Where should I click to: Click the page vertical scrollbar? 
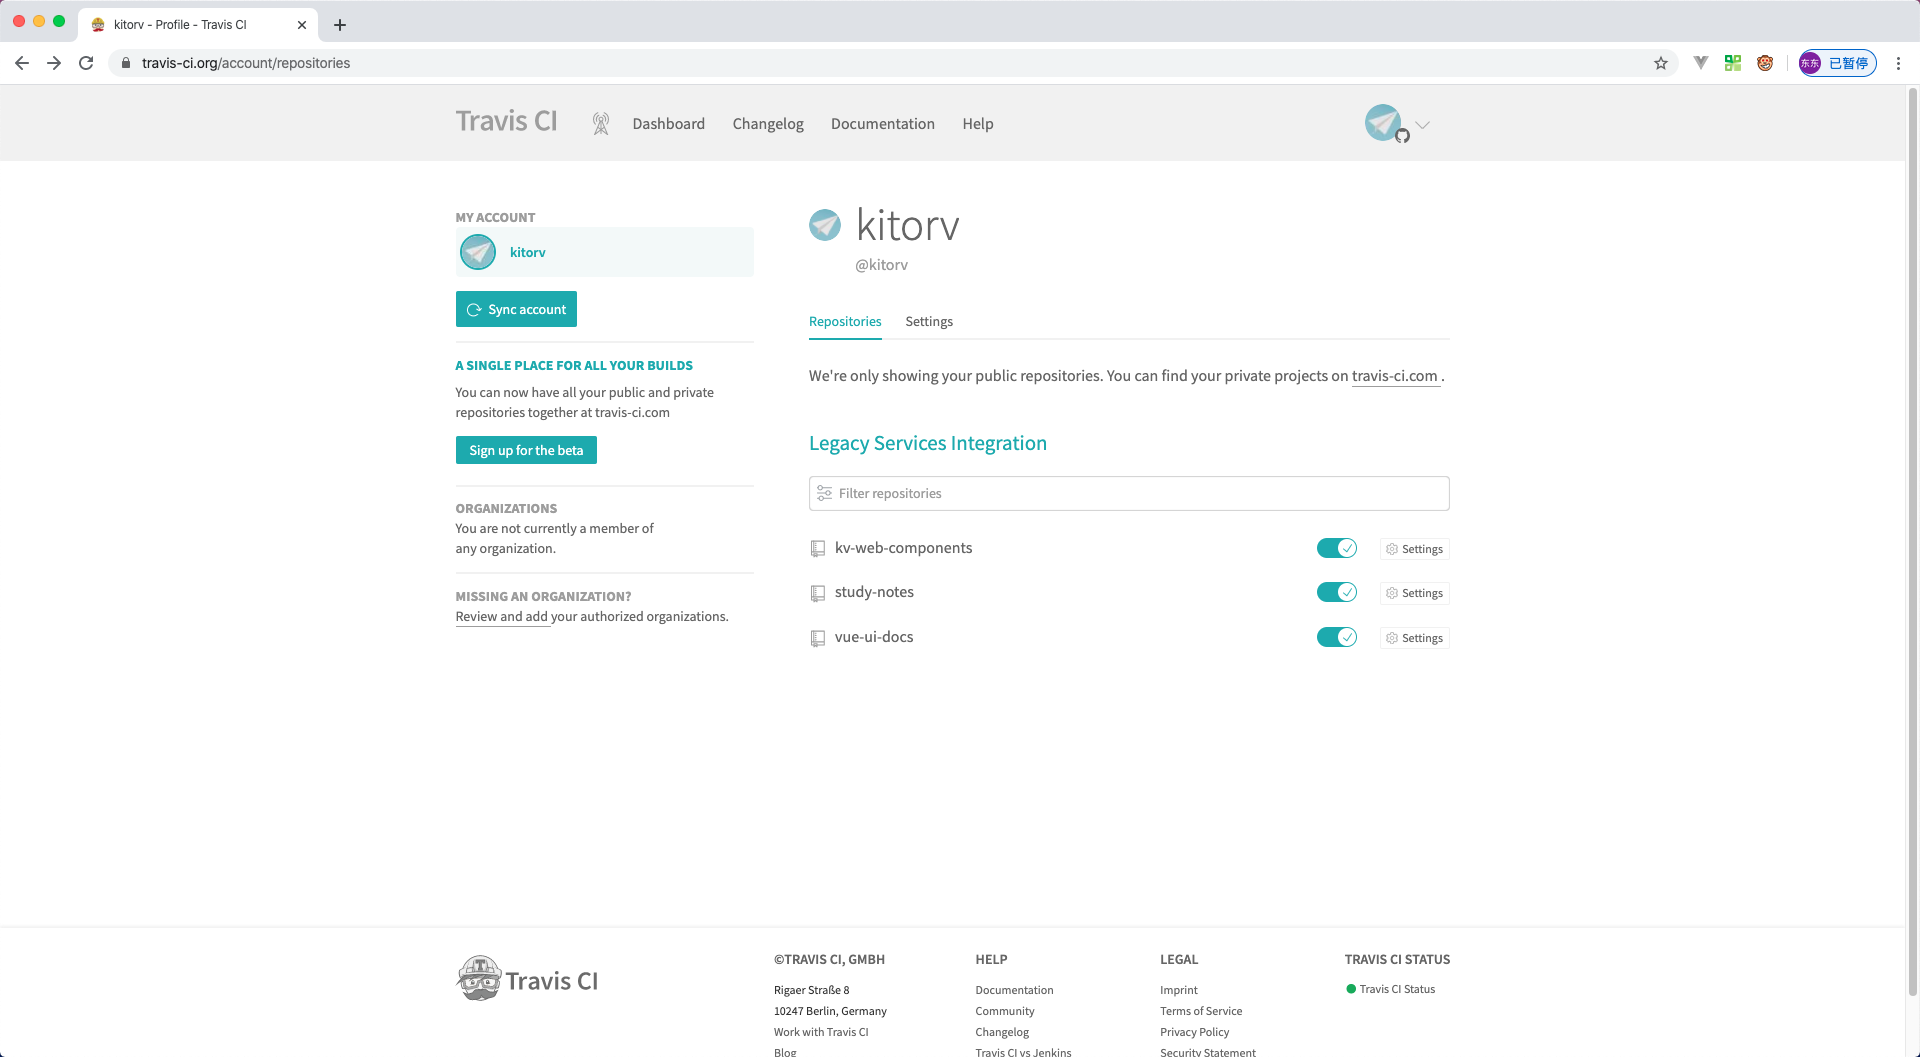1912,540
